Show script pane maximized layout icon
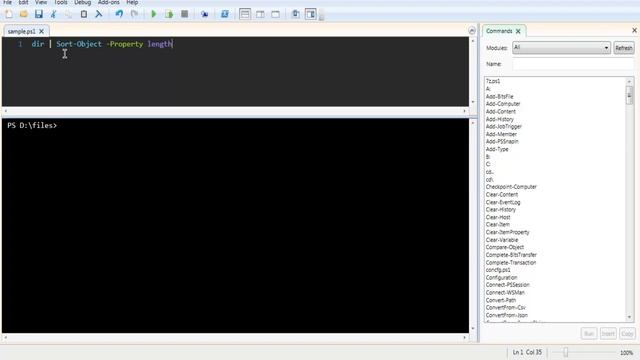The width and height of the screenshot is (640, 360). coord(276,14)
